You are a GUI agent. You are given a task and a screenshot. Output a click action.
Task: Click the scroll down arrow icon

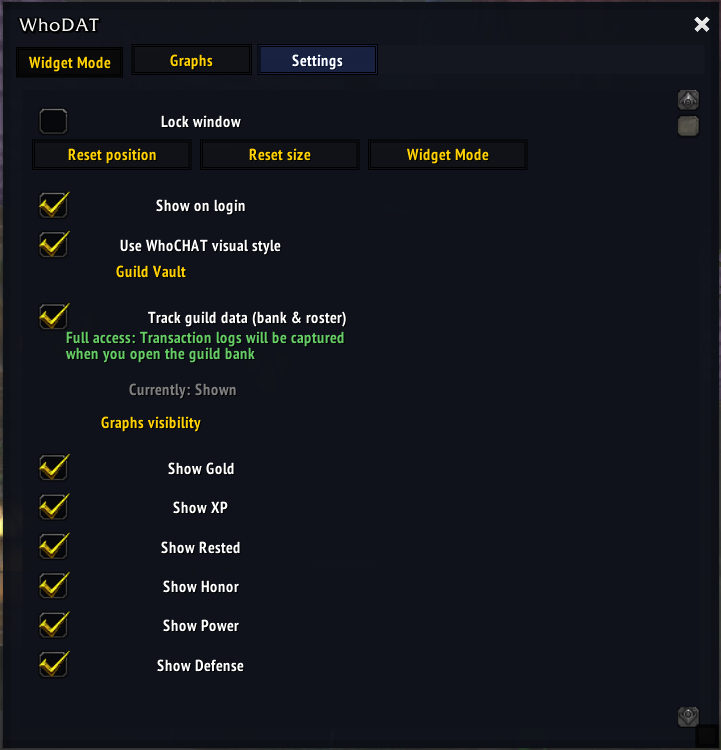688,716
